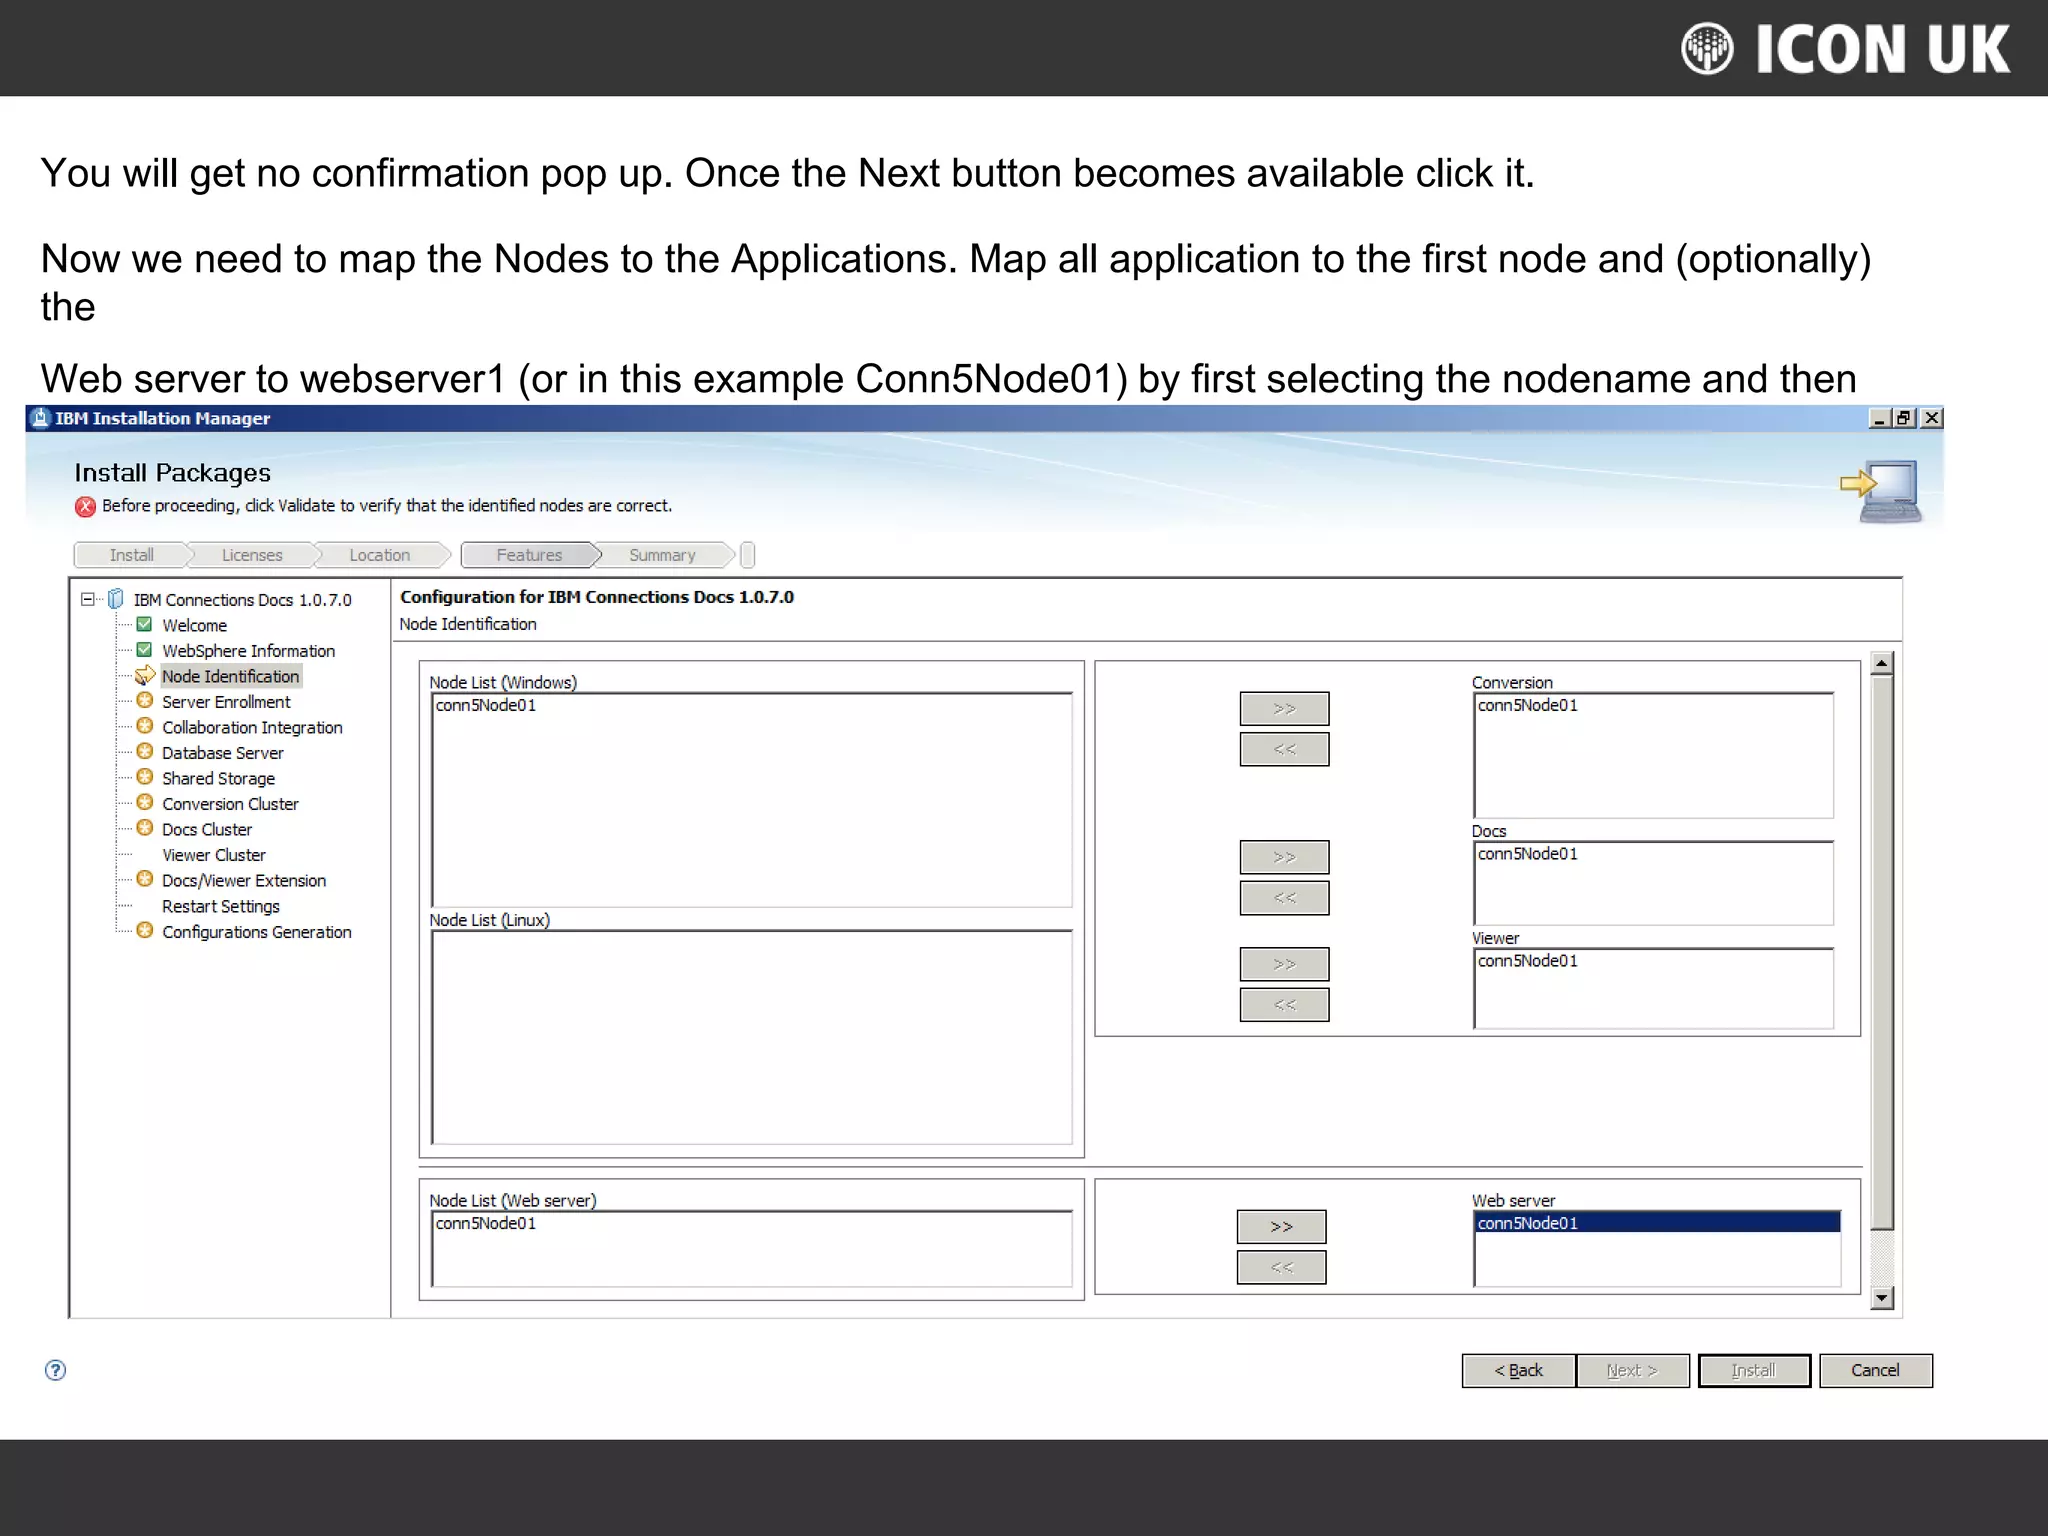Select Collaboration Integration in the tree
The height and width of the screenshot is (1536, 2048).
pyautogui.click(x=253, y=728)
